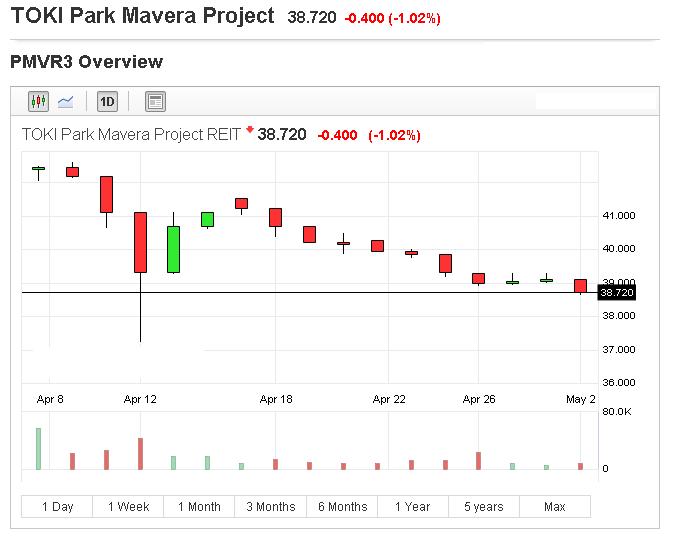This screenshot has width=673, height=538.
Task: Click the red volume bar at Apr 26
Action: [x=479, y=461]
